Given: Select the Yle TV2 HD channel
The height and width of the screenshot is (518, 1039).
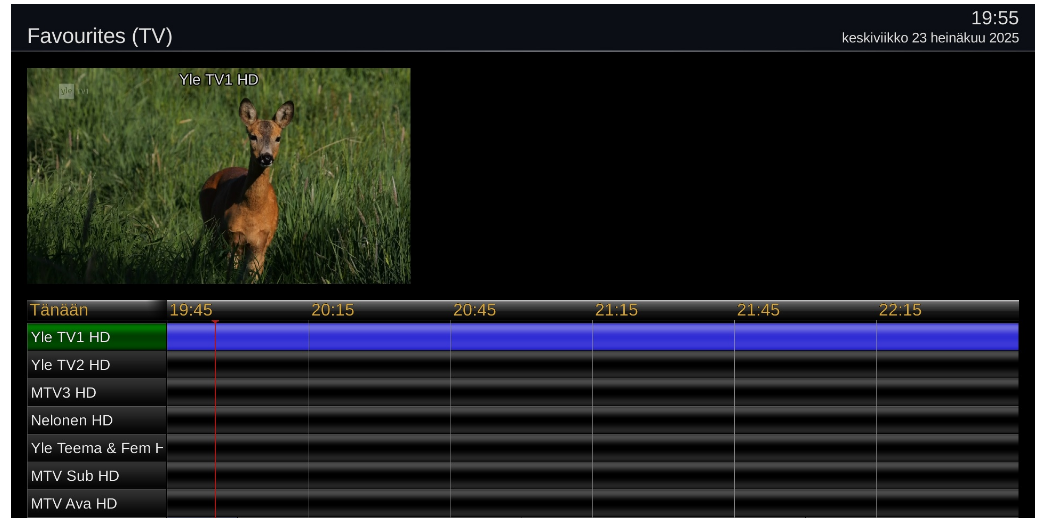Looking at the screenshot, I should pyautogui.click(x=97, y=364).
